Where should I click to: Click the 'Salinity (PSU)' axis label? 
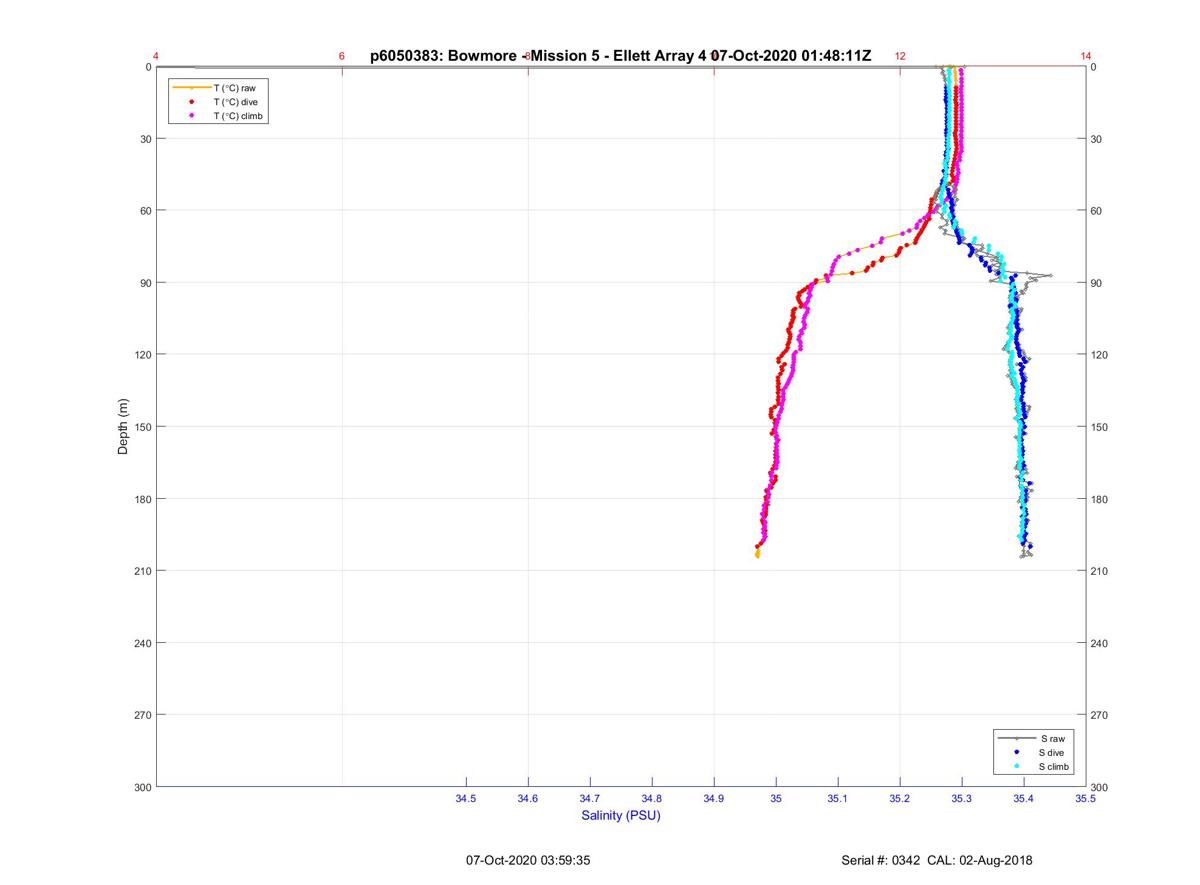(x=621, y=816)
